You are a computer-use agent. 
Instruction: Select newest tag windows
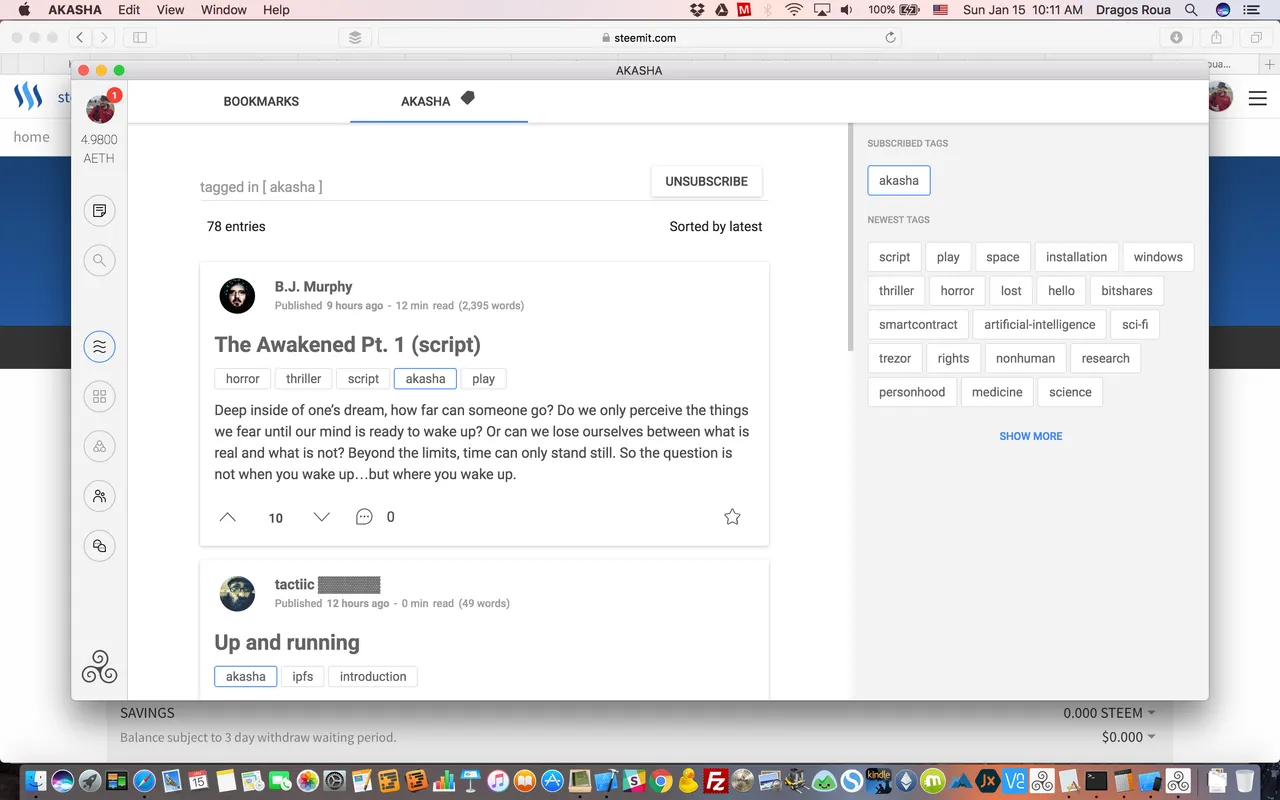tap(1158, 257)
